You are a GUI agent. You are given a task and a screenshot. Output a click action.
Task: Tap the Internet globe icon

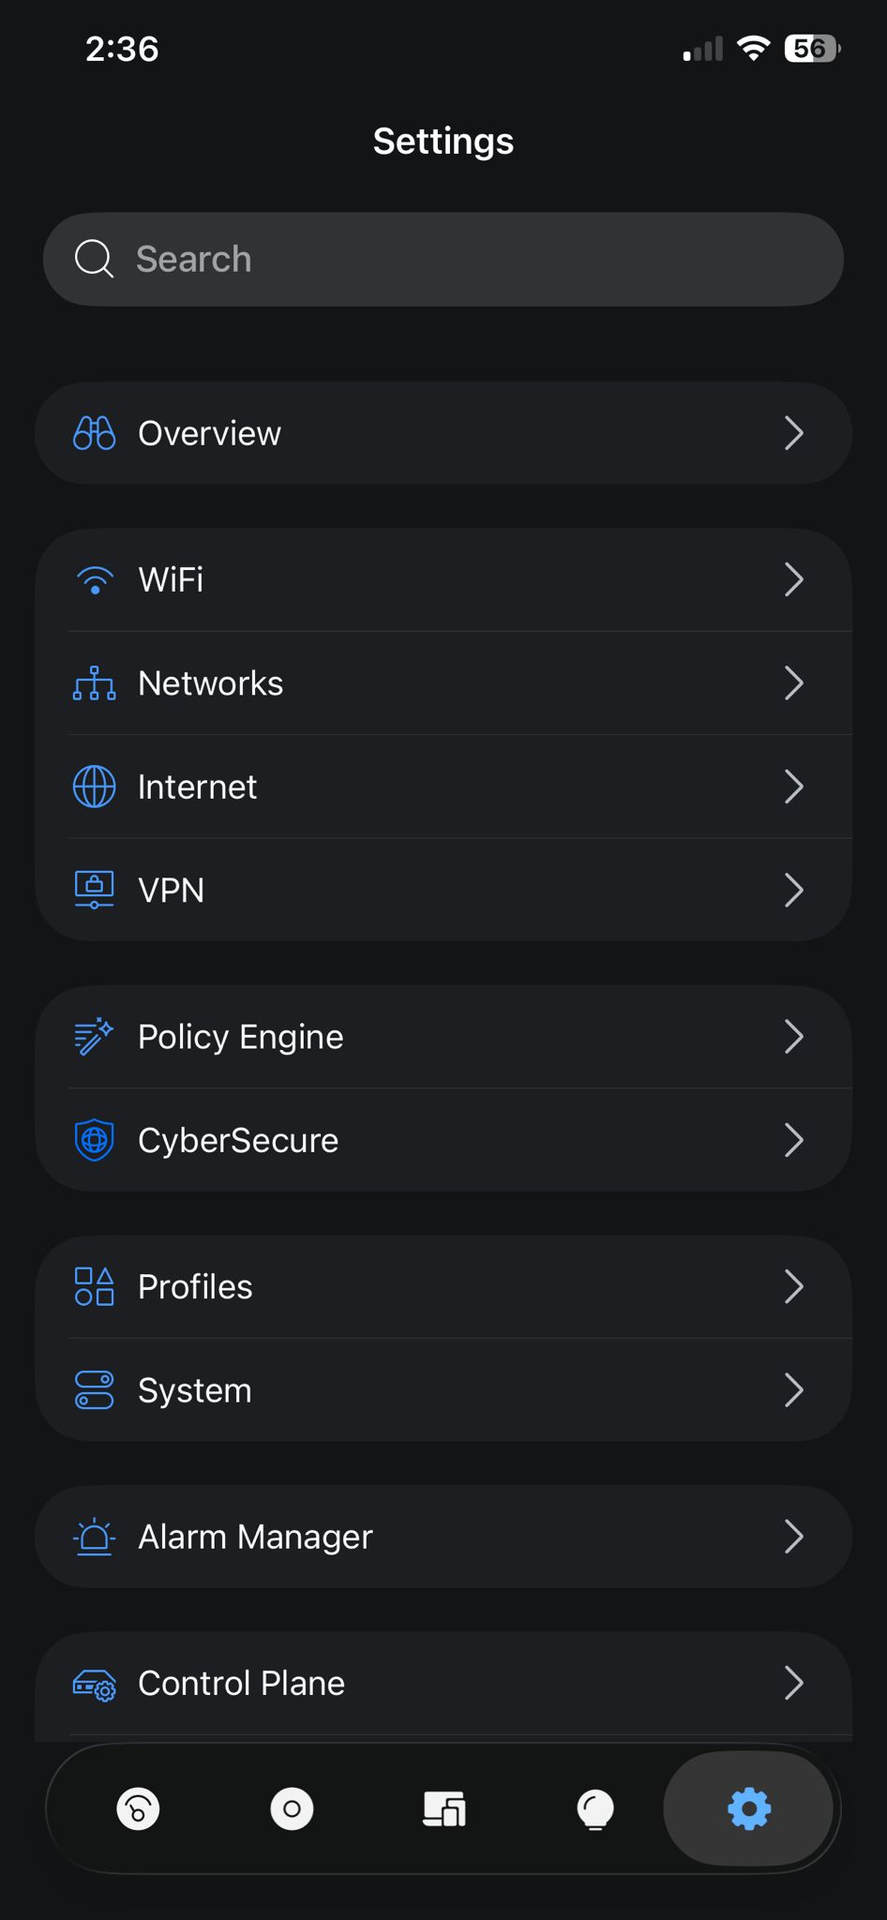coord(94,787)
